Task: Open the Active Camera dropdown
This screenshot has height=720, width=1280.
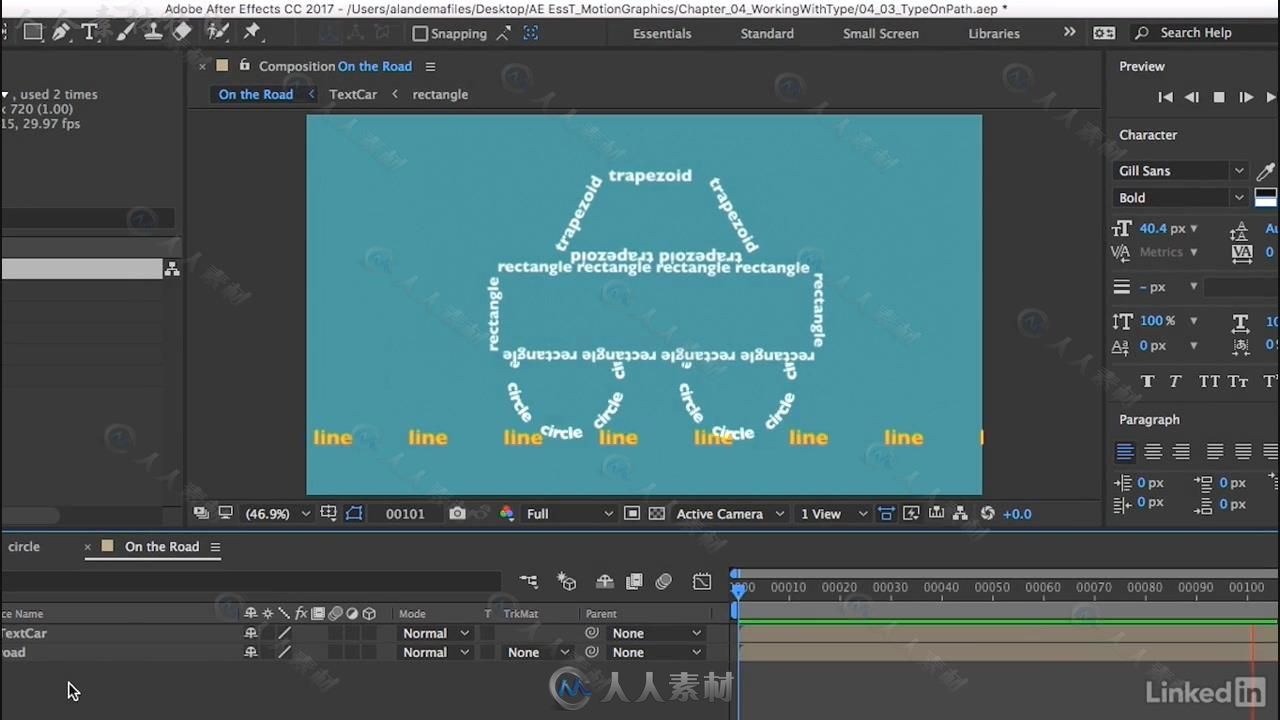Action: [732, 514]
